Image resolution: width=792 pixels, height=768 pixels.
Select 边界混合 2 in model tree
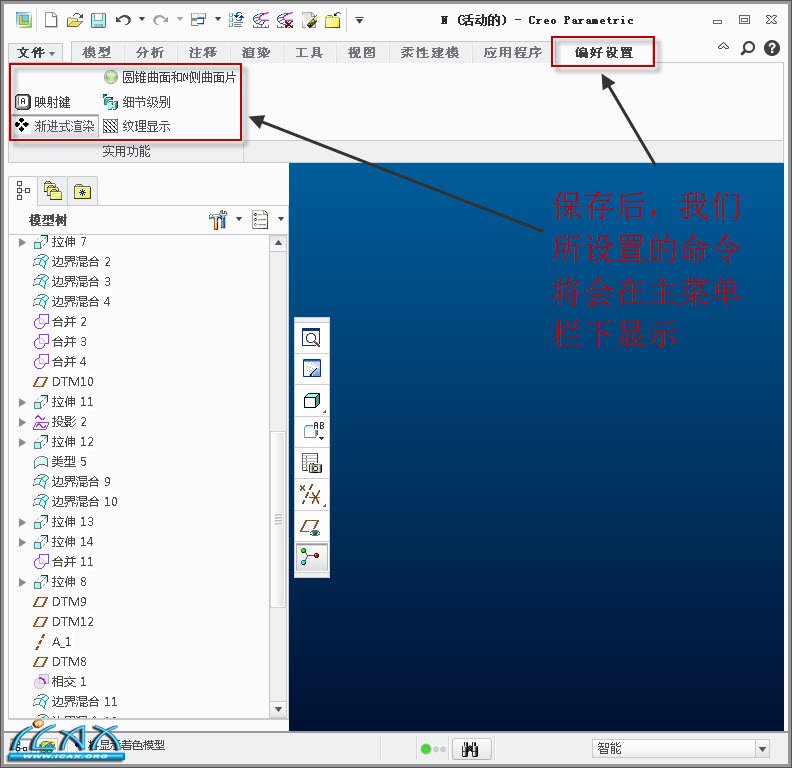click(72, 262)
